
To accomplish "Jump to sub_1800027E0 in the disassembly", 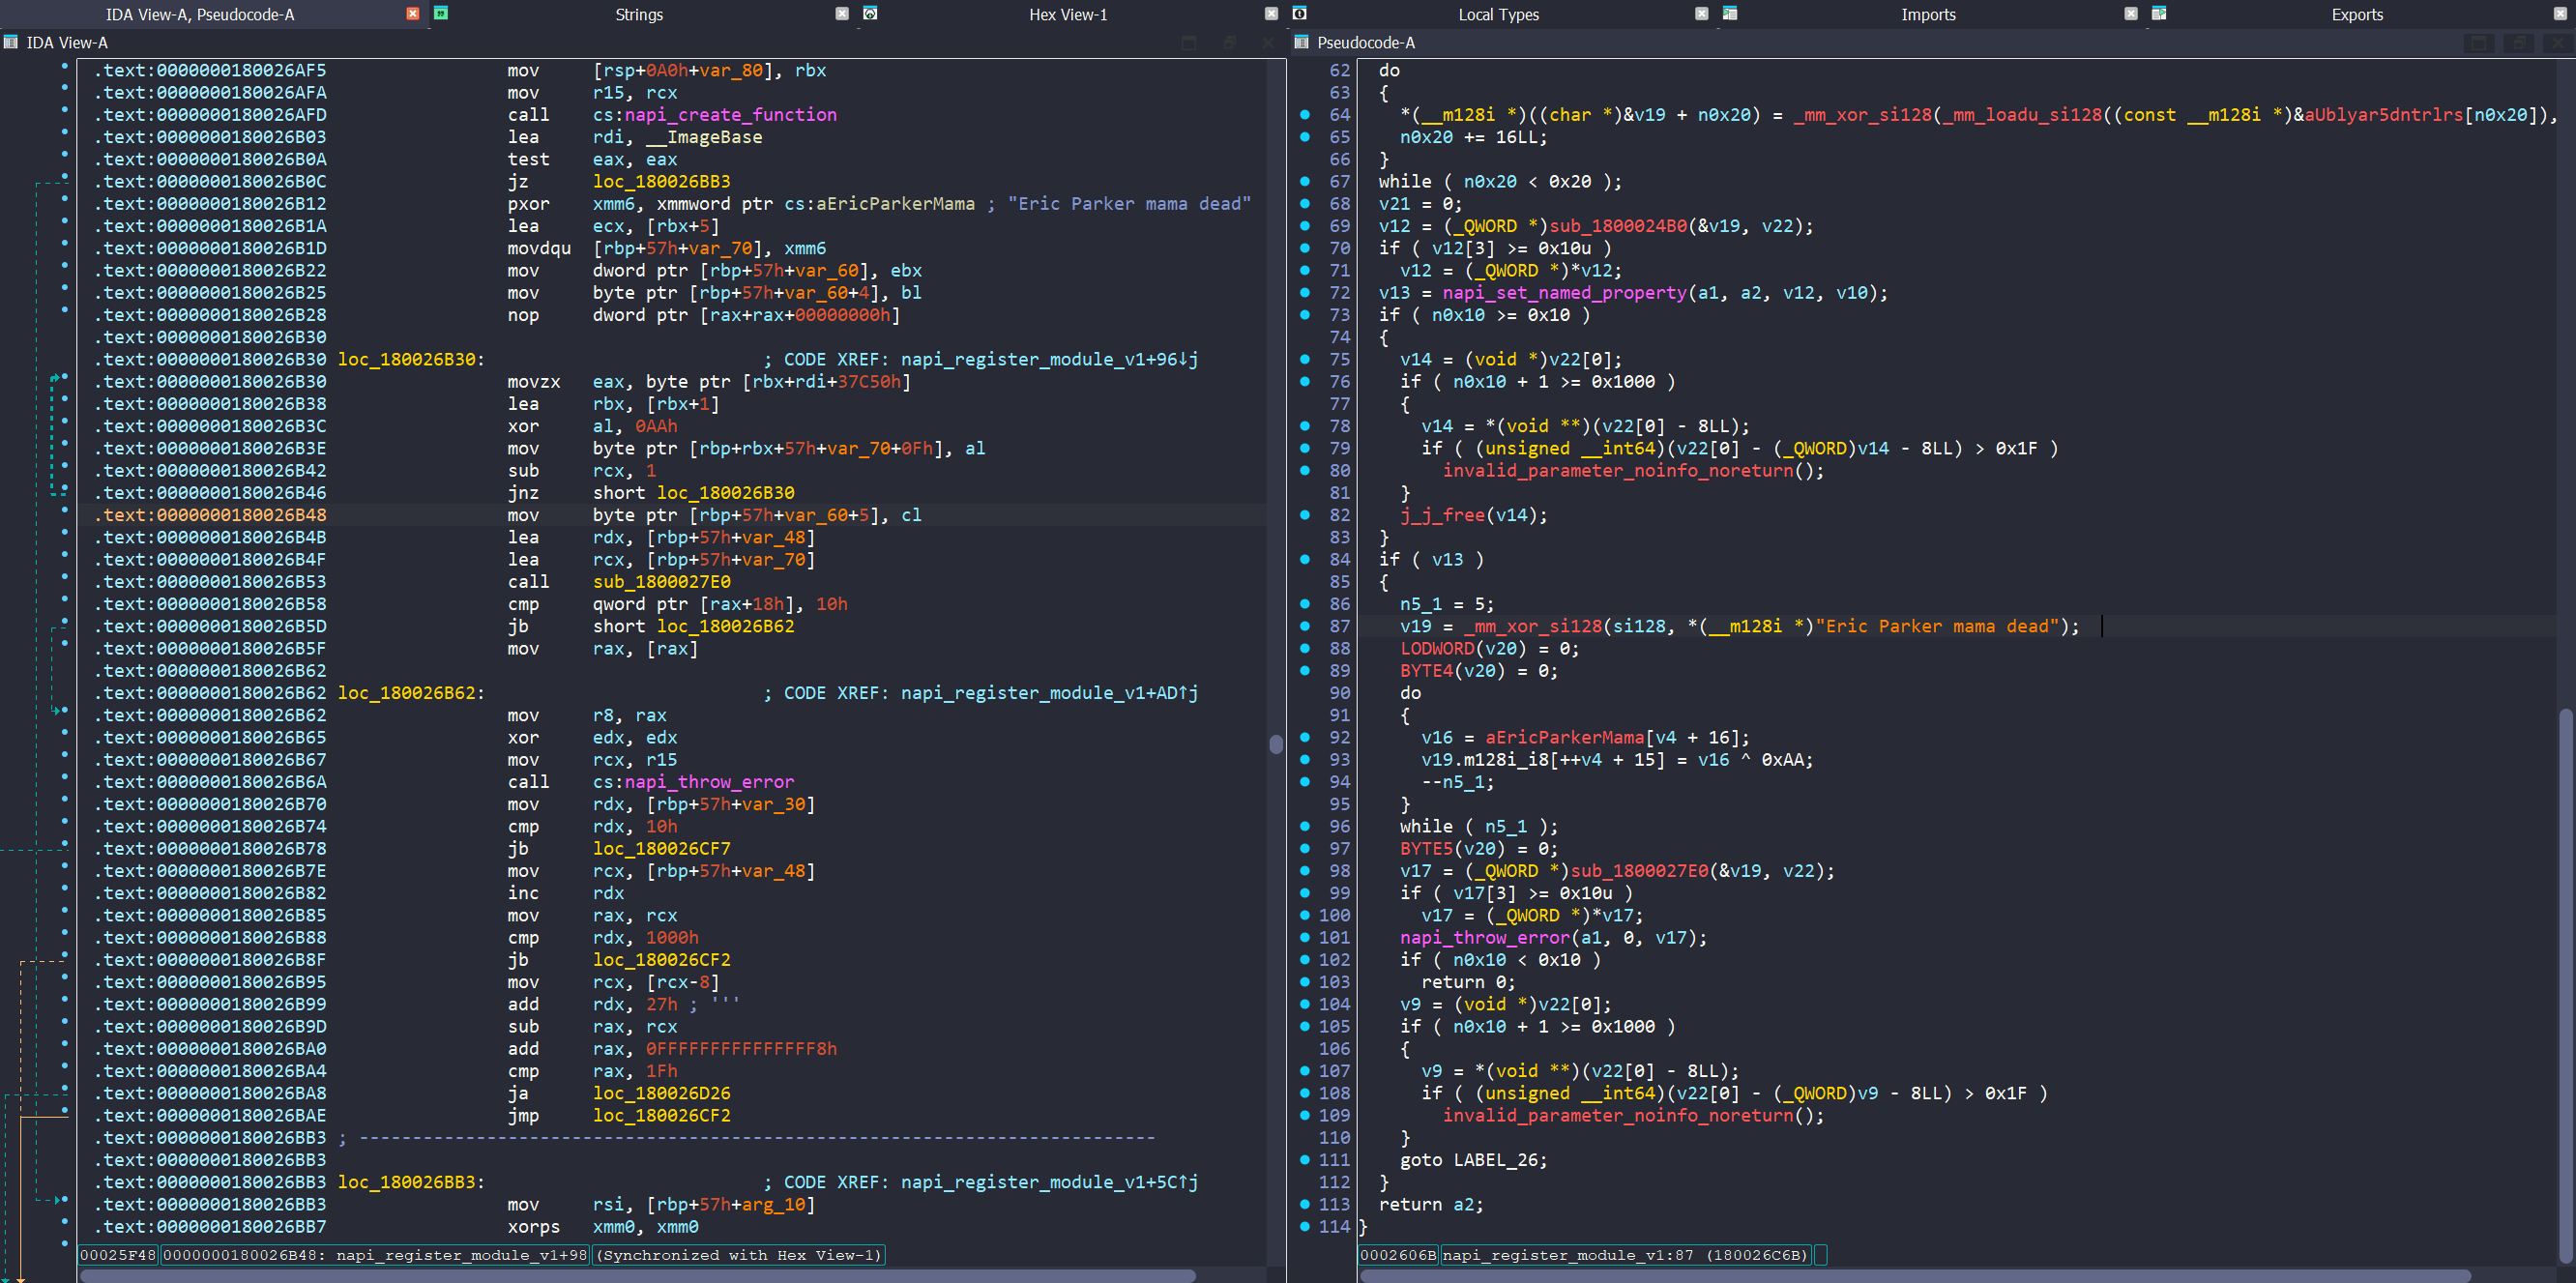I will pos(661,582).
